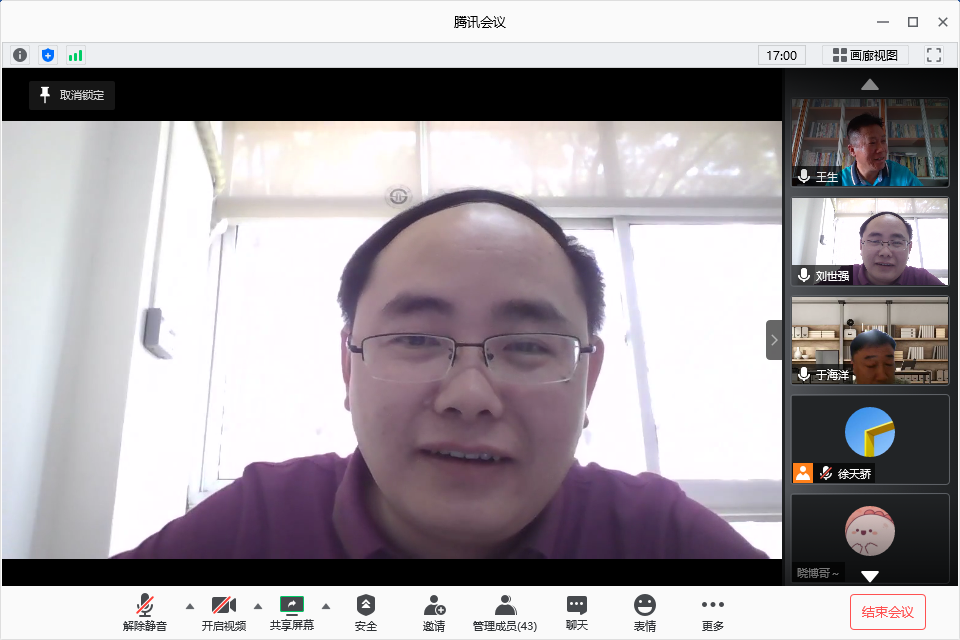The height and width of the screenshot is (640, 960).
Task: Switch to 画廊视图 gallery view
Action: click(865, 55)
